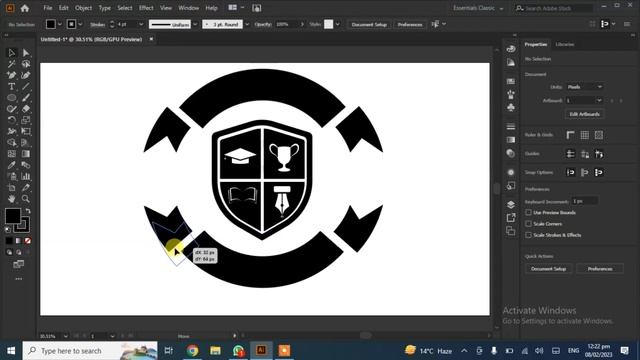Open the stroke weight dropdown
The image size is (640, 360).
[141, 24]
